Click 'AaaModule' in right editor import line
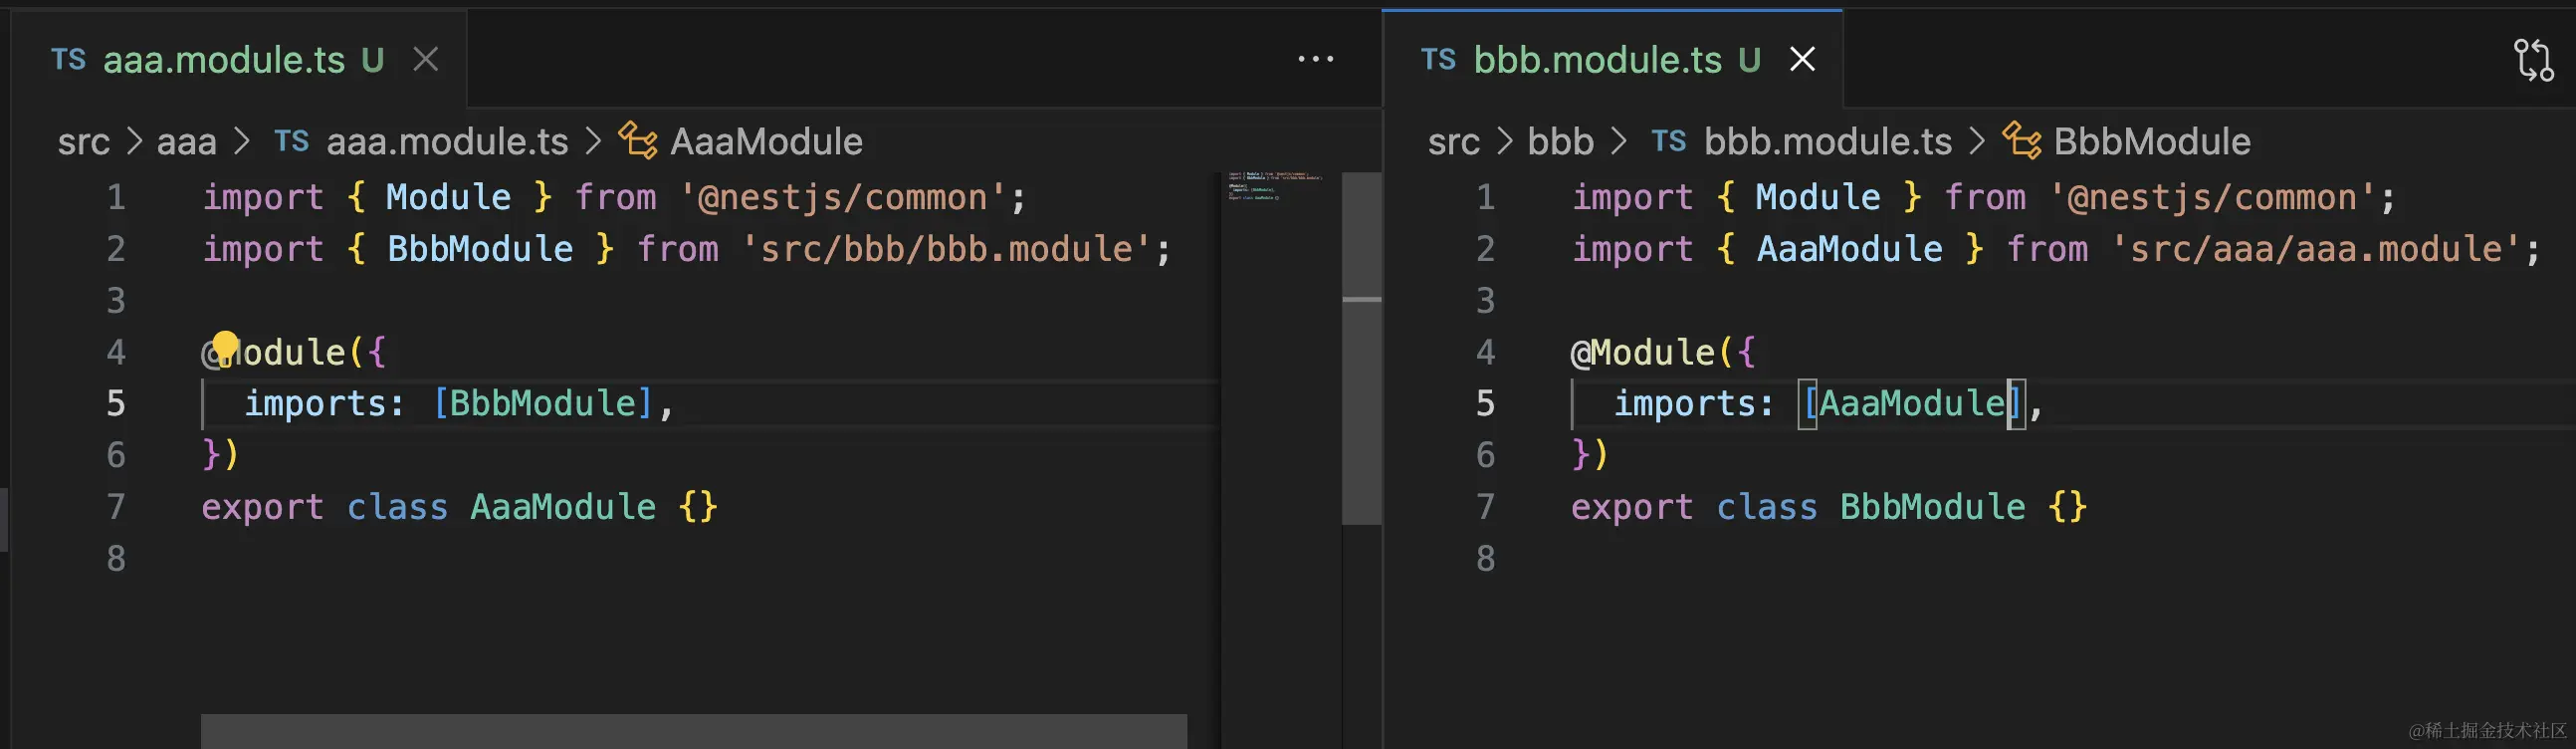The height and width of the screenshot is (749, 2576). pyautogui.click(x=1850, y=249)
